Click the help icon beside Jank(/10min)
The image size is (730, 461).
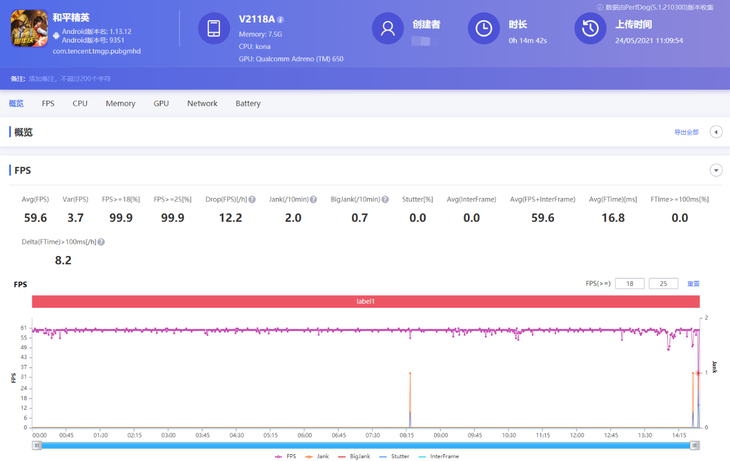(313, 199)
